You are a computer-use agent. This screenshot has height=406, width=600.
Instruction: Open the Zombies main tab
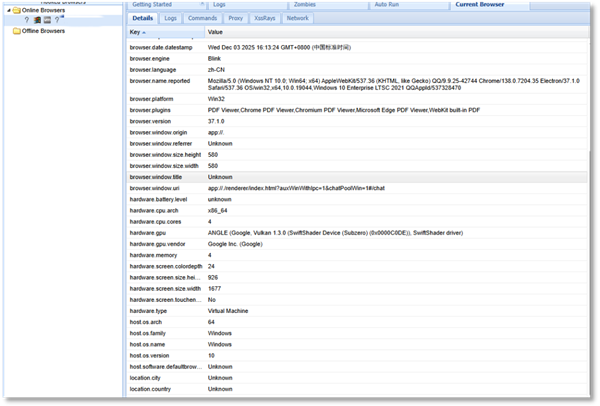[x=299, y=5]
